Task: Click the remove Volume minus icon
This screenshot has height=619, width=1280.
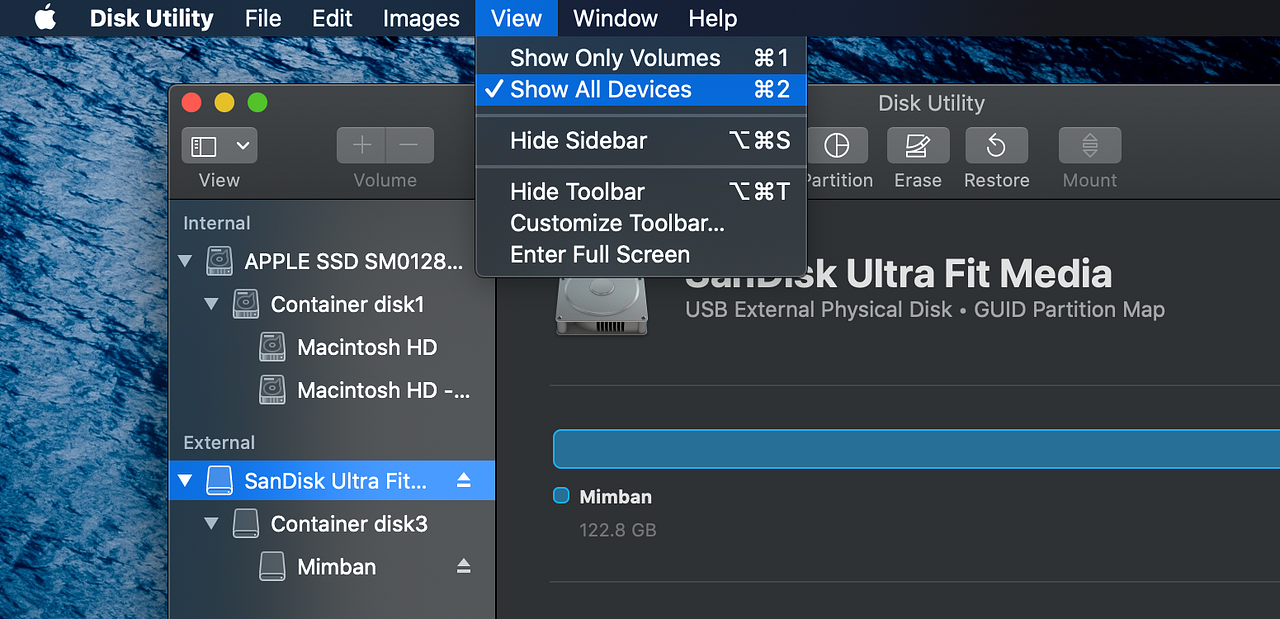Action: 409,144
